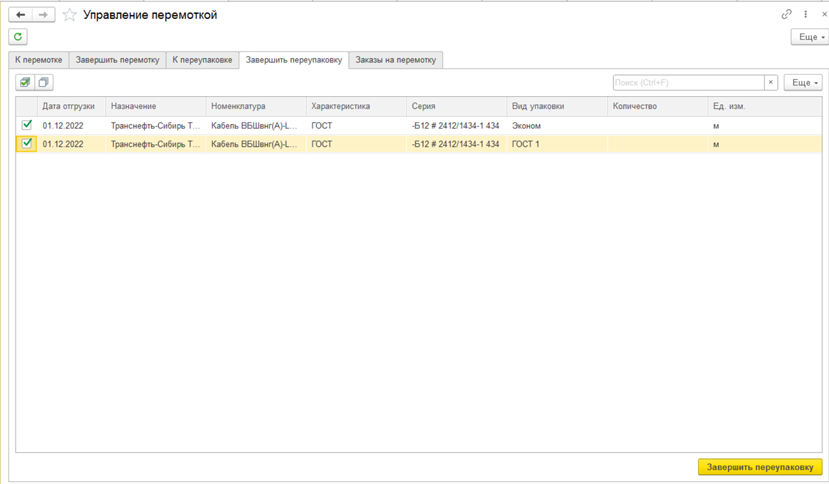This screenshot has height=484, width=829.
Task: Add page to favorites with star icon
Action: click(x=69, y=15)
